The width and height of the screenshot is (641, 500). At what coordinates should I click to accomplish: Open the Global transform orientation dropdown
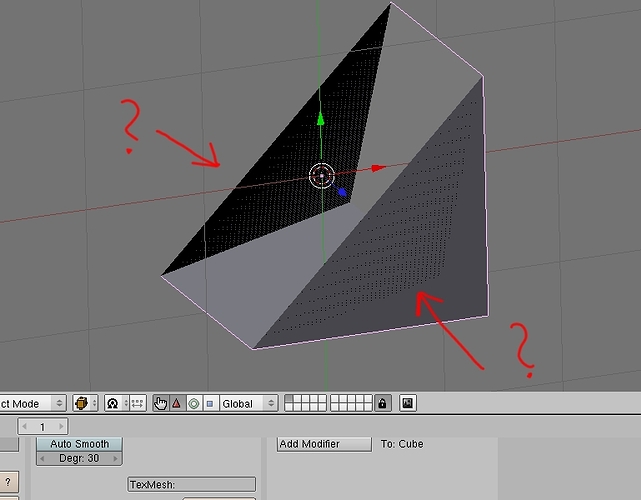click(x=249, y=404)
